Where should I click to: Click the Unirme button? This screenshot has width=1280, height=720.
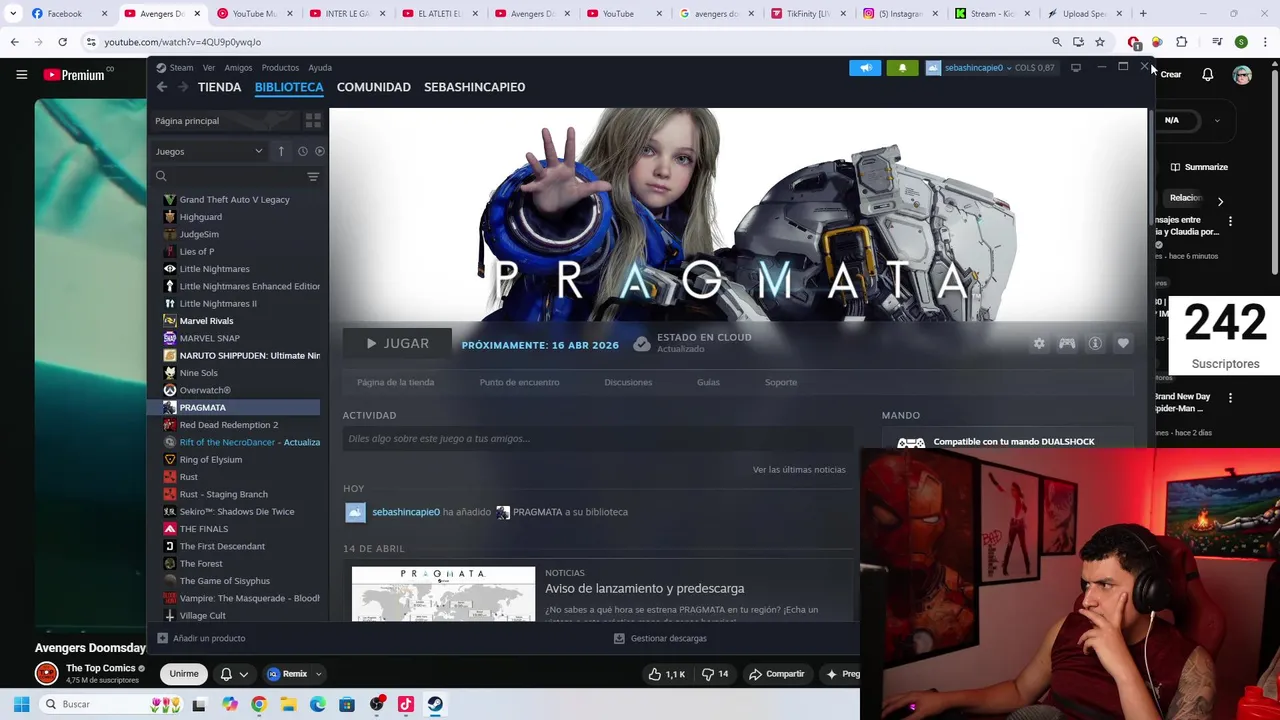[x=184, y=674]
